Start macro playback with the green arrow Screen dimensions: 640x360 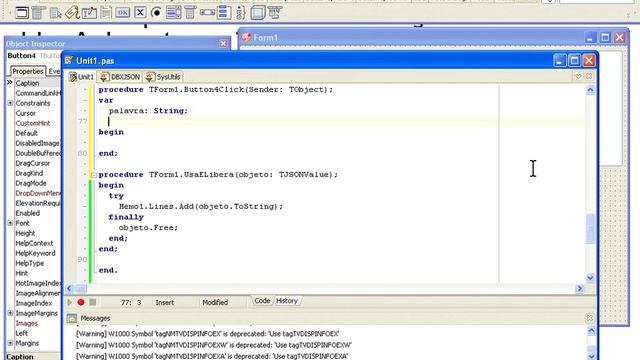(x=70, y=302)
